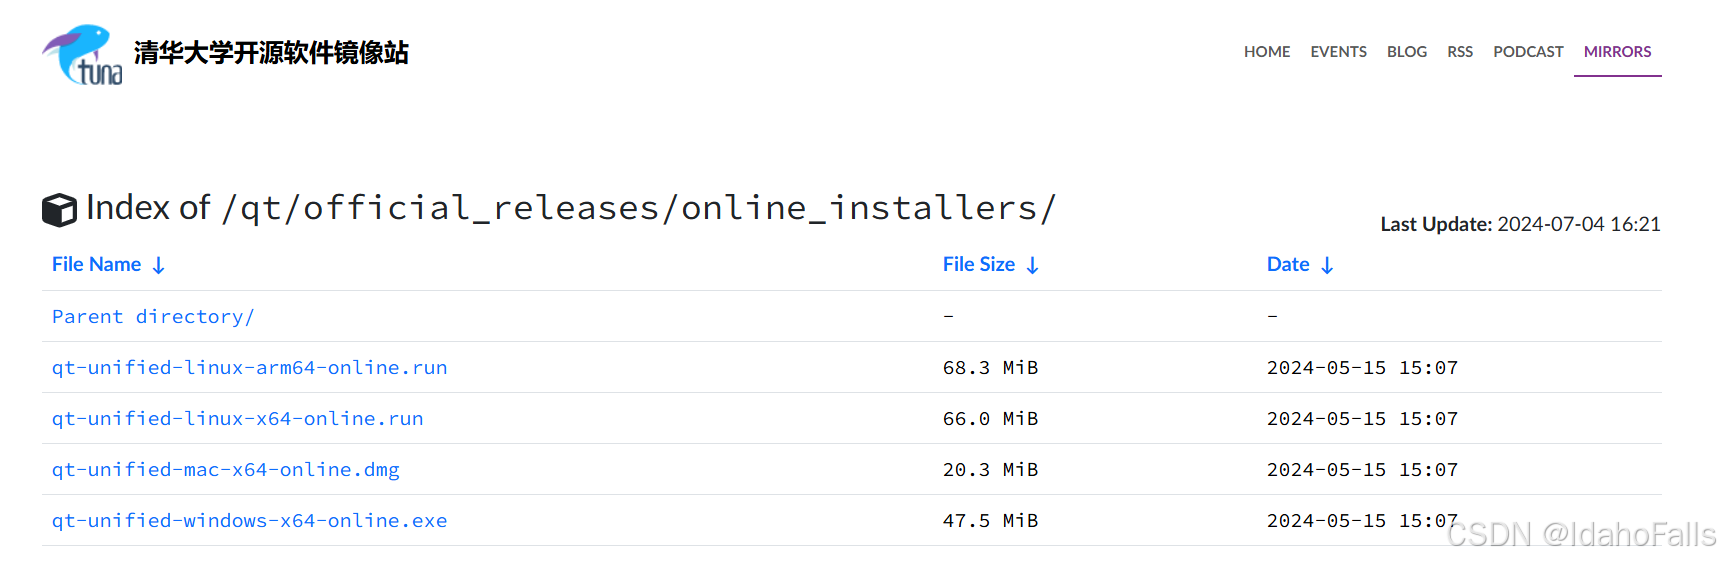The height and width of the screenshot is (564, 1721).
Task: Click the 66.0 MiB file size cell
Action: coord(990,419)
